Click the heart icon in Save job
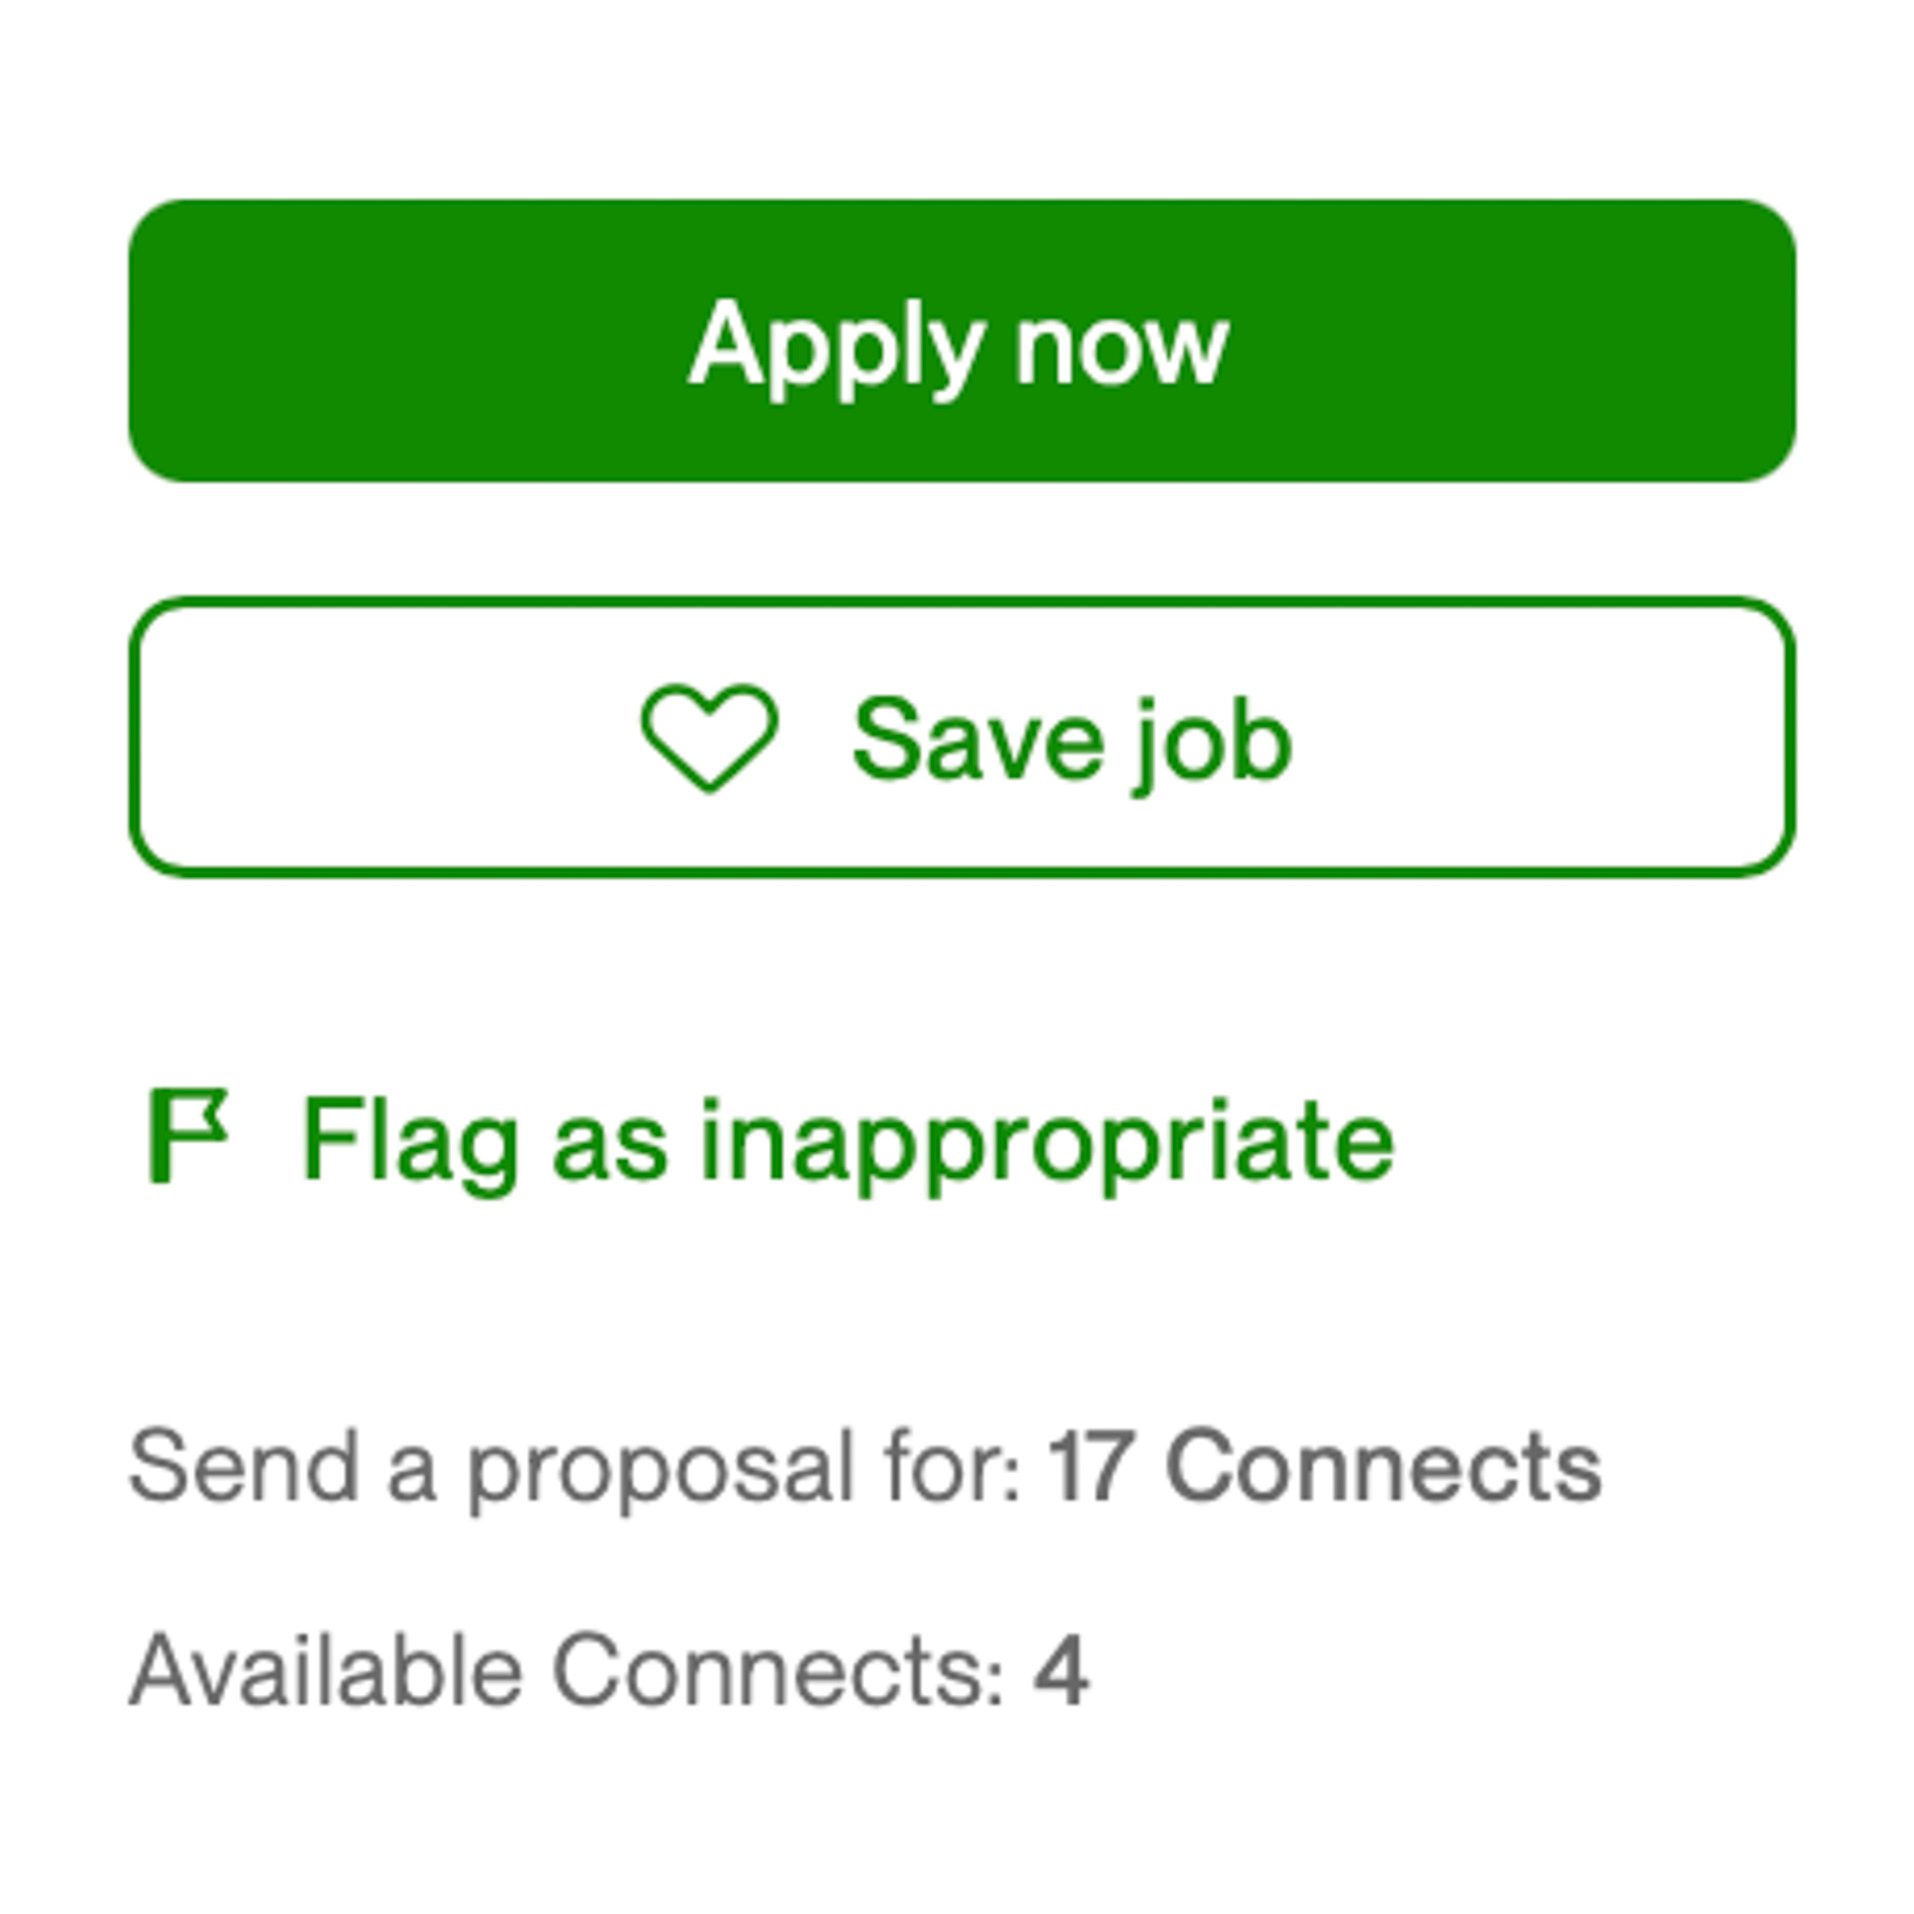The height and width of the screenshot is (1914, 1914). [x=708, y=737]
